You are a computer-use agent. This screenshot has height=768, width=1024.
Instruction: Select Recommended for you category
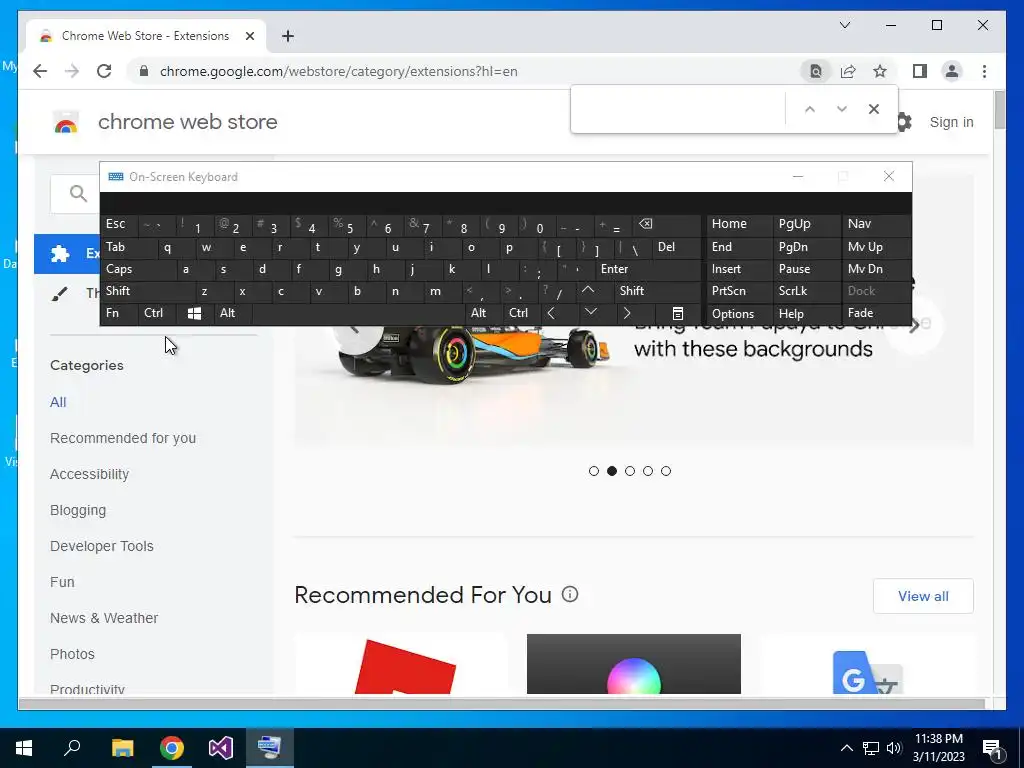123,438
